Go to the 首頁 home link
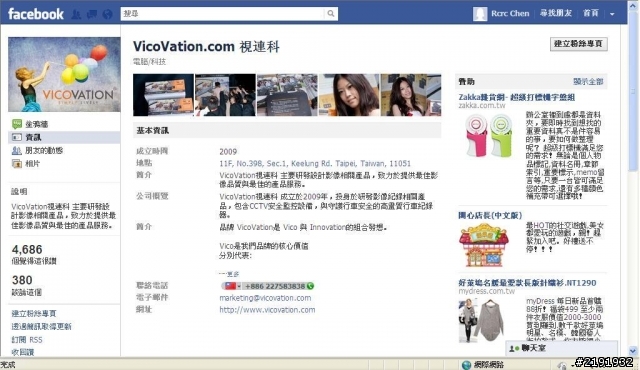This screenshot has width=640, height=370. (590, 13)
